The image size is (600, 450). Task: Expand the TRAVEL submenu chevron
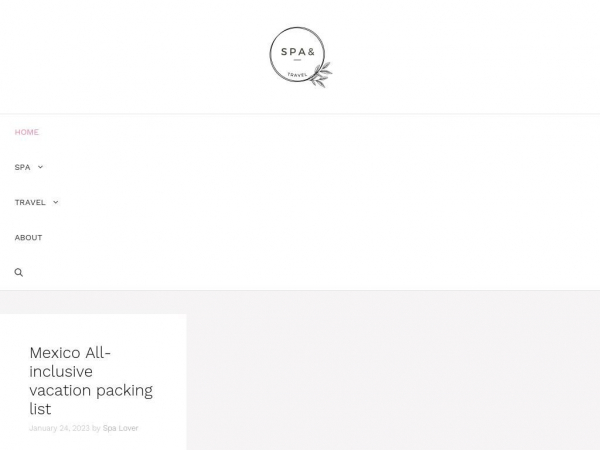[x=55, y=202]
